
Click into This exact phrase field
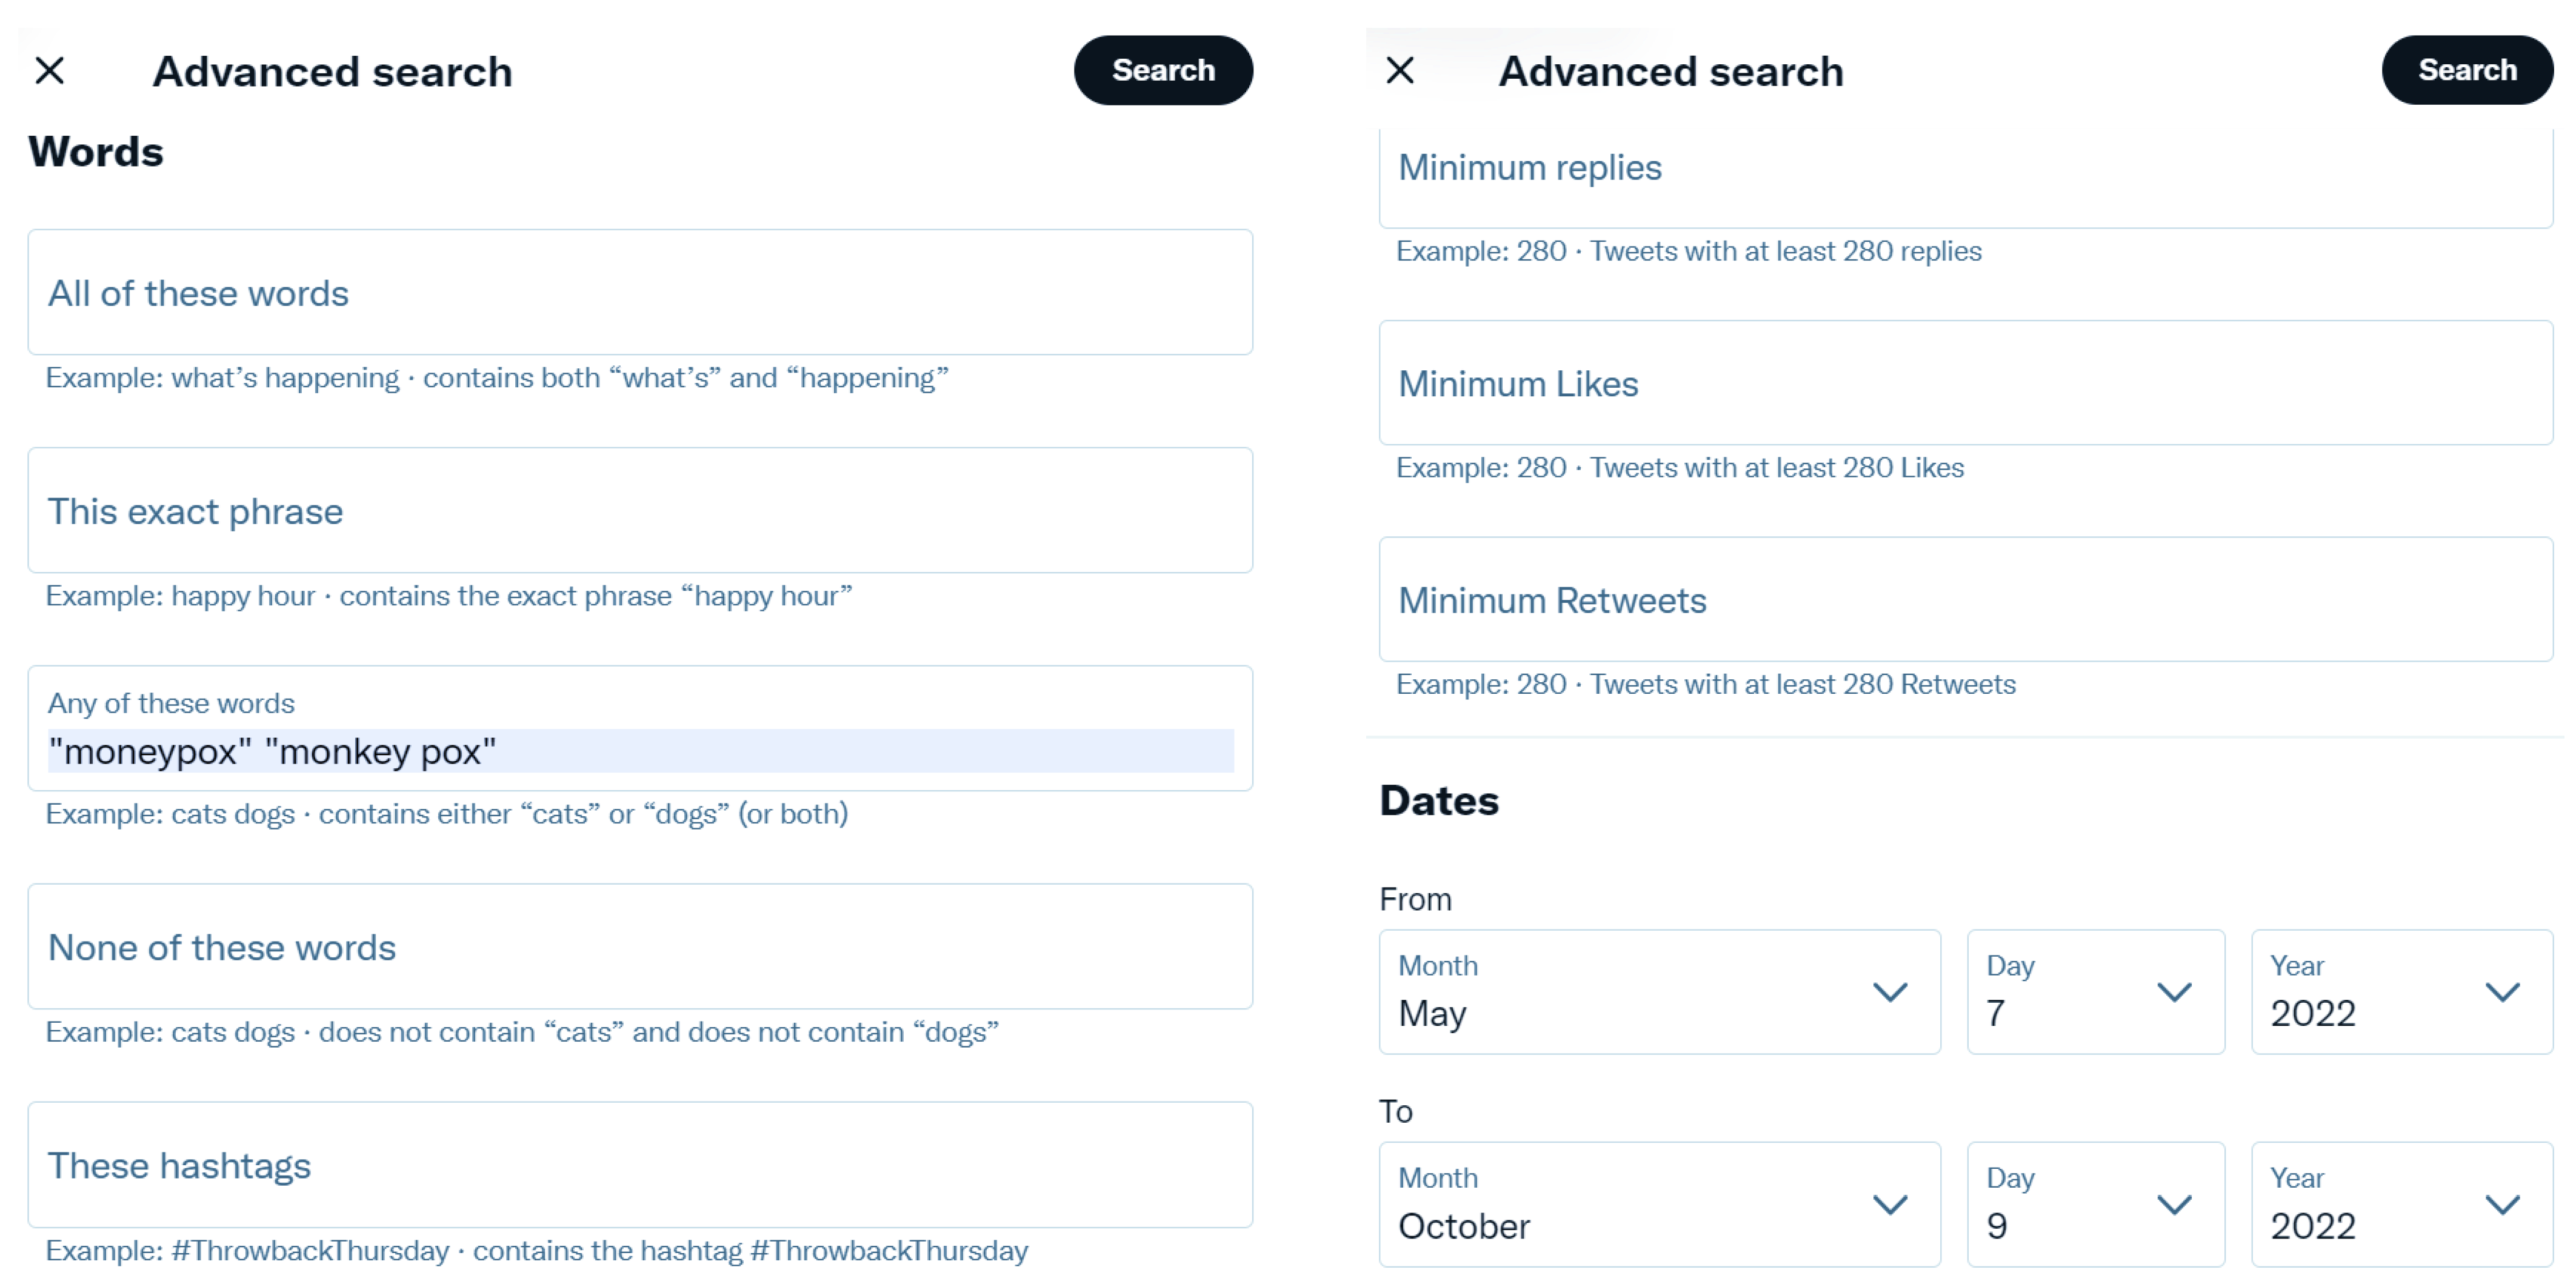coord(640,511)
